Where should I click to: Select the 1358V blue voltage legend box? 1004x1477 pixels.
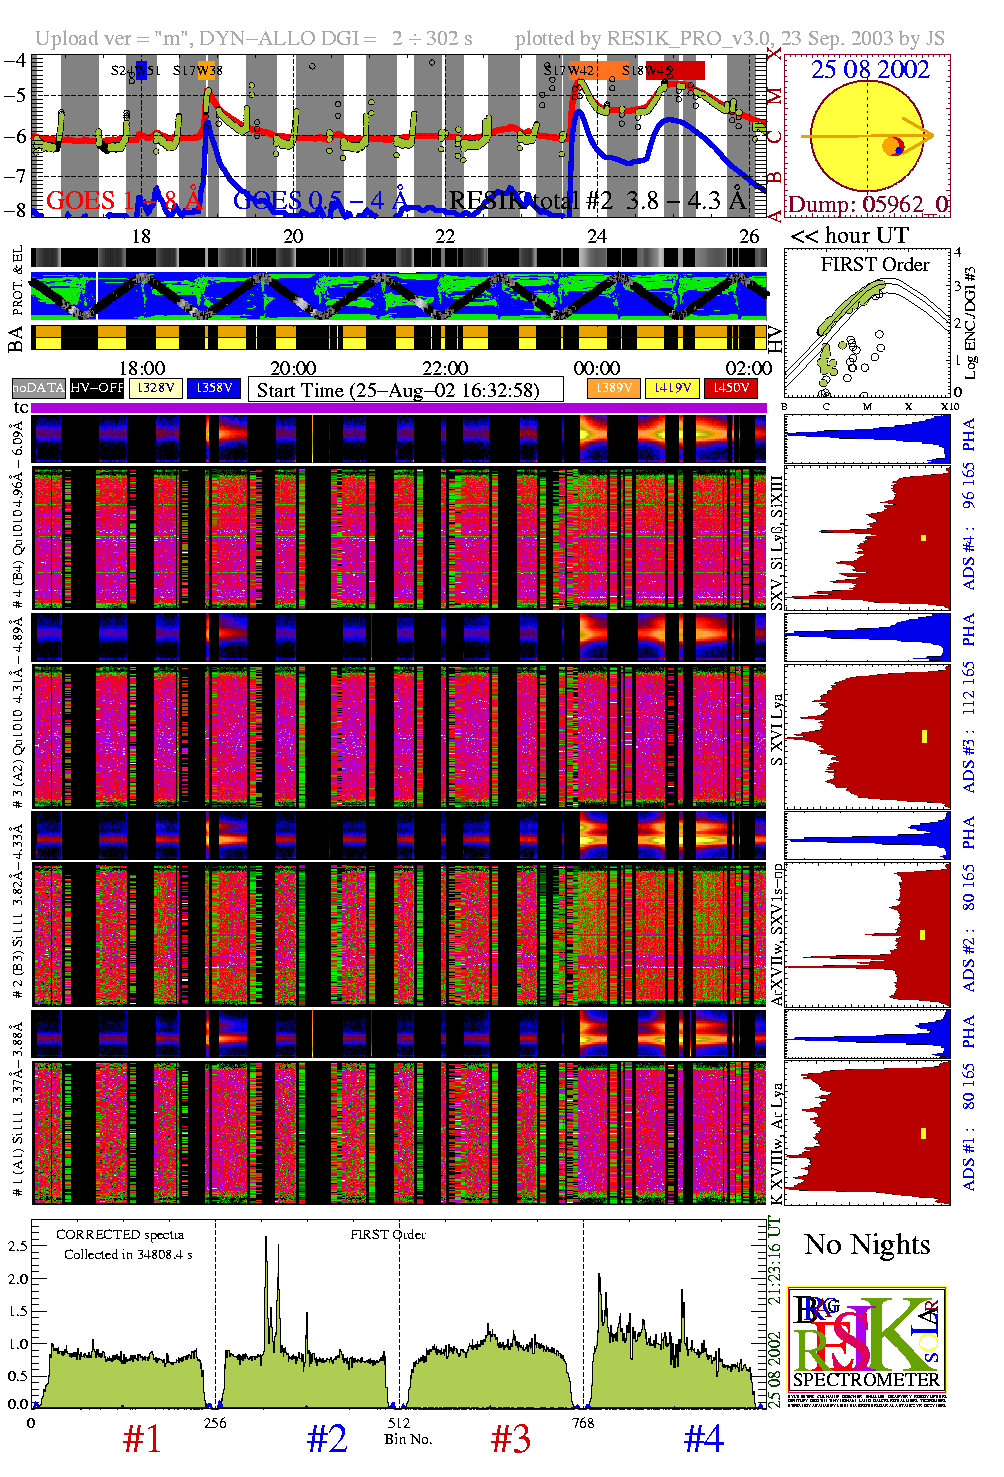coord(214,388)
